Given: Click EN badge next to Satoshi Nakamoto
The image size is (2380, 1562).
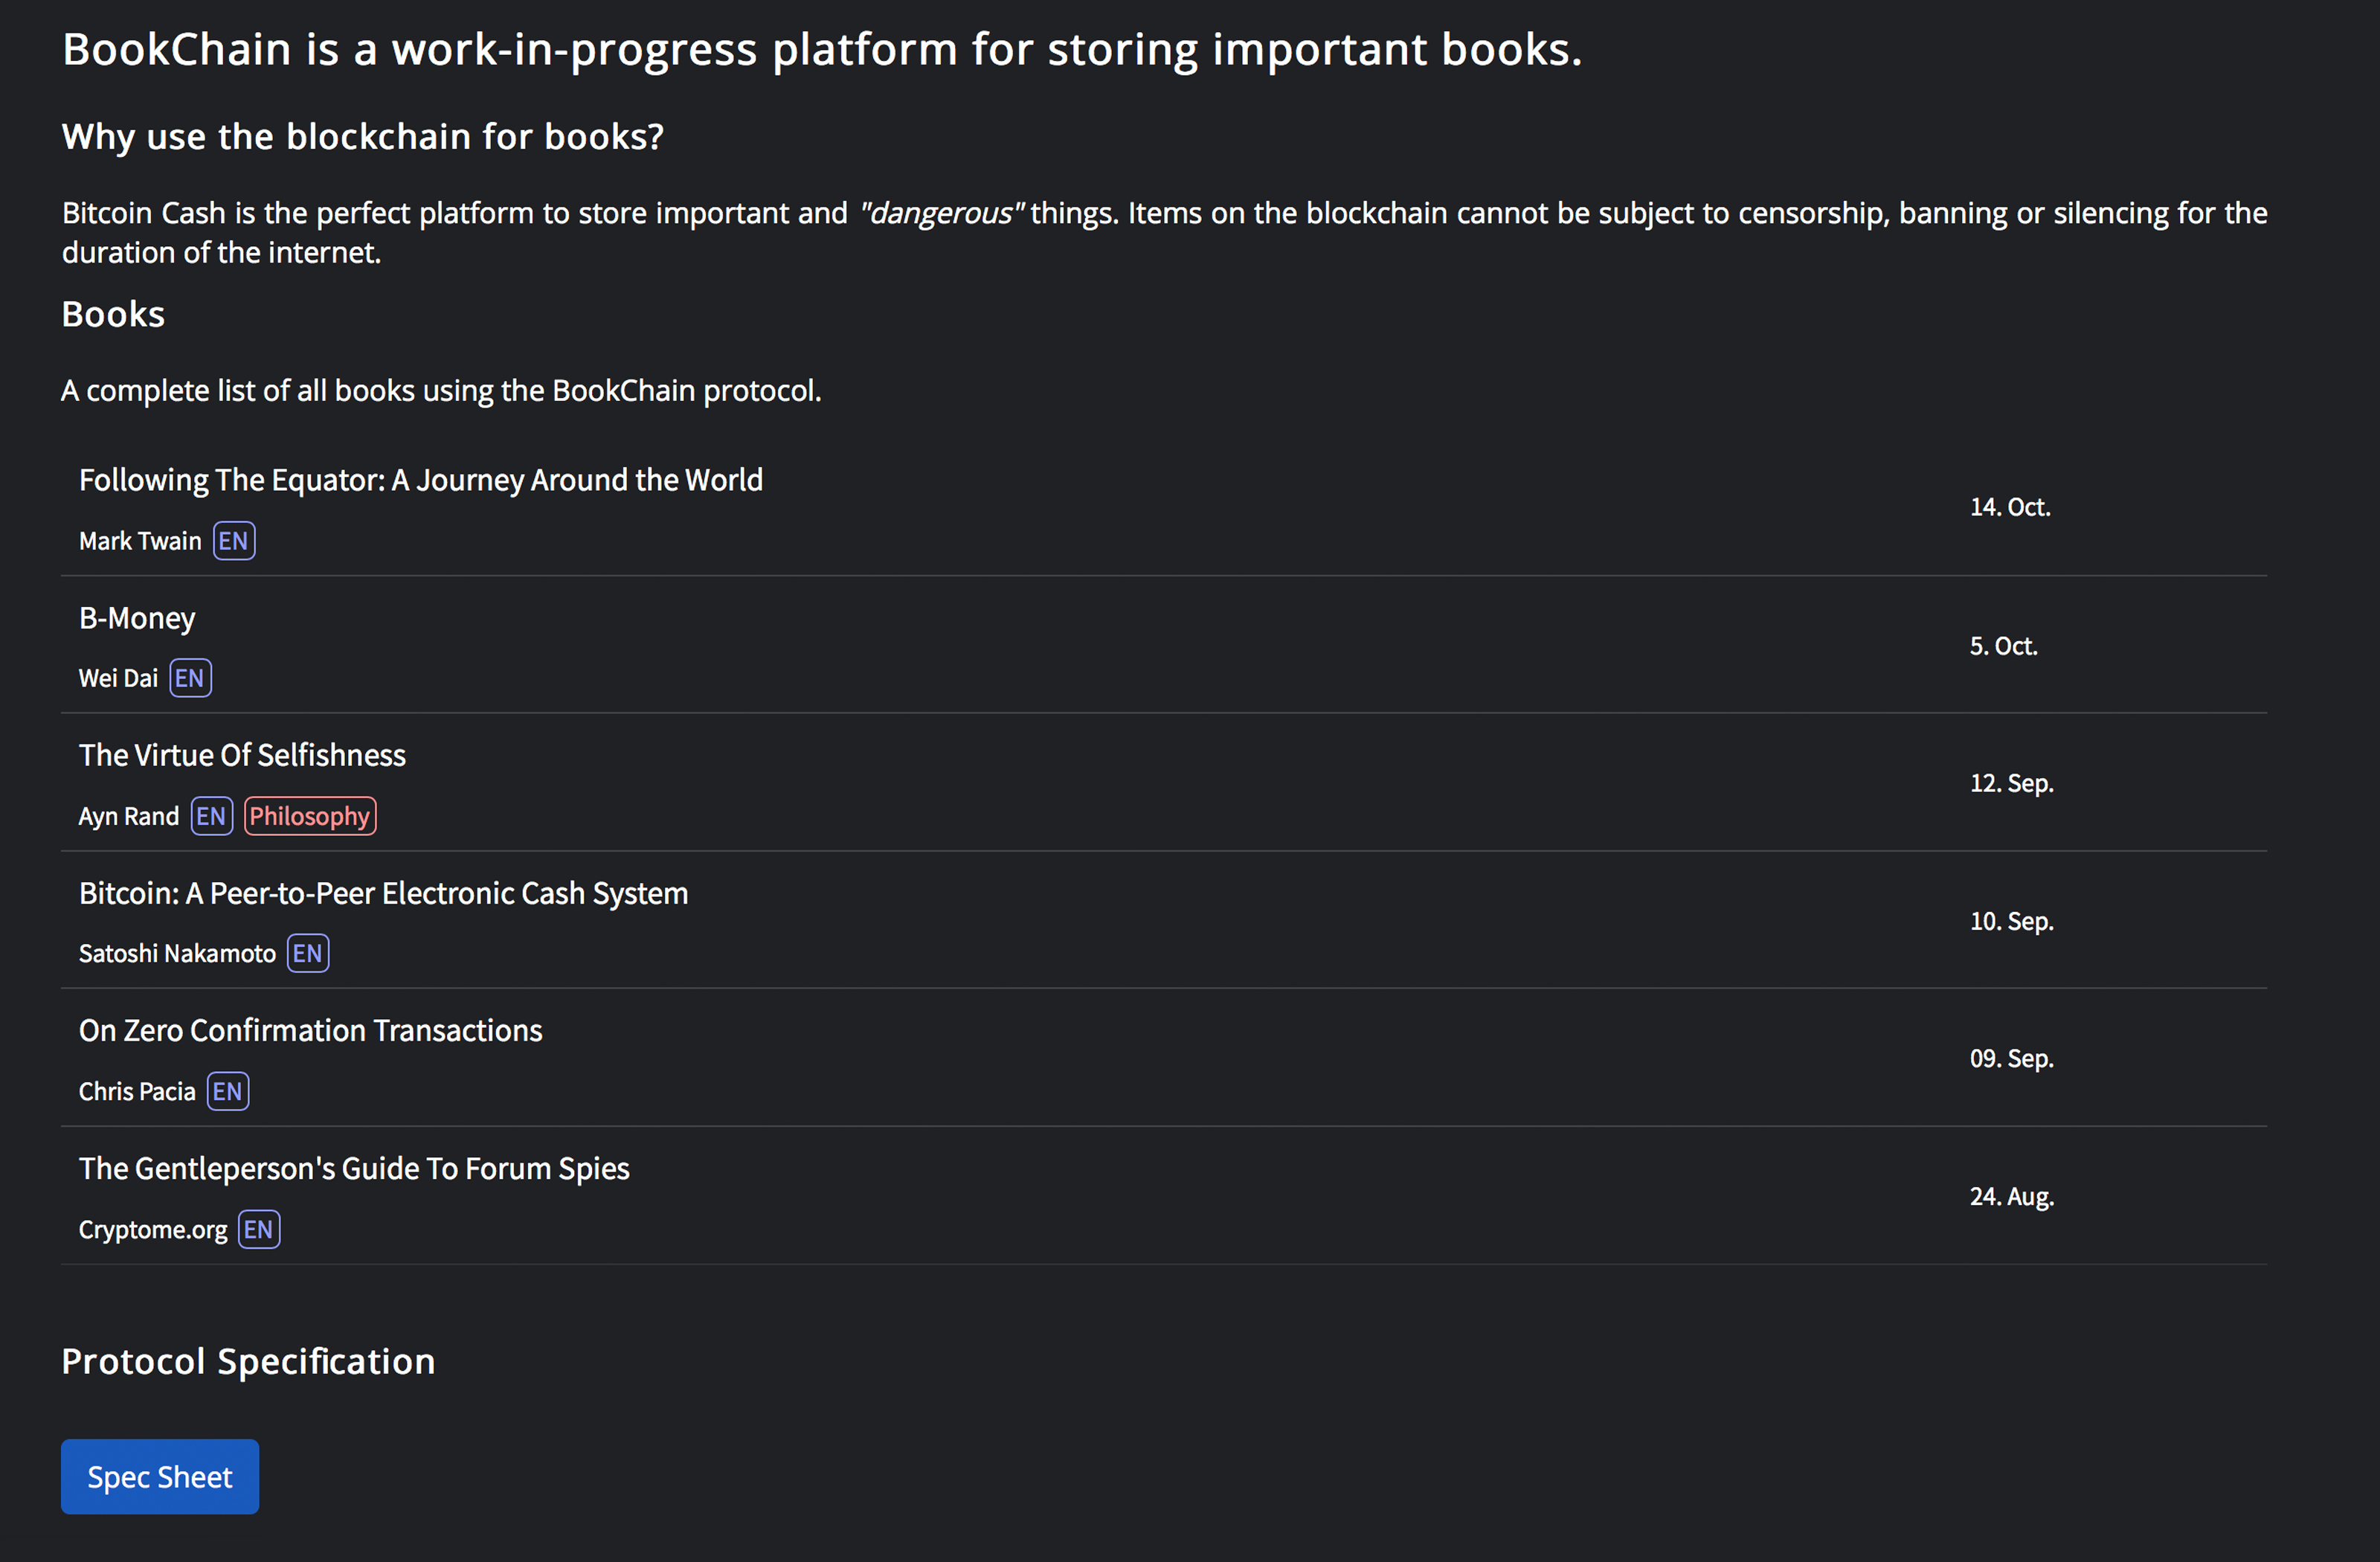Looking at the screenshot, I should point(308,953).
